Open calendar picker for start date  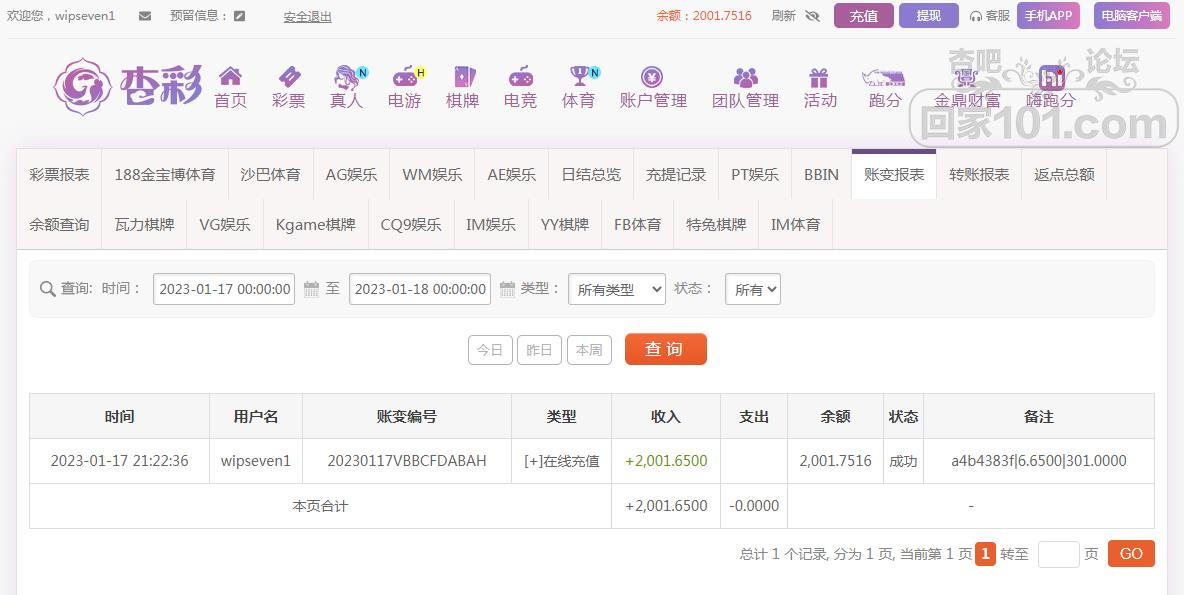pyautogui.click(x=311, y=289)
